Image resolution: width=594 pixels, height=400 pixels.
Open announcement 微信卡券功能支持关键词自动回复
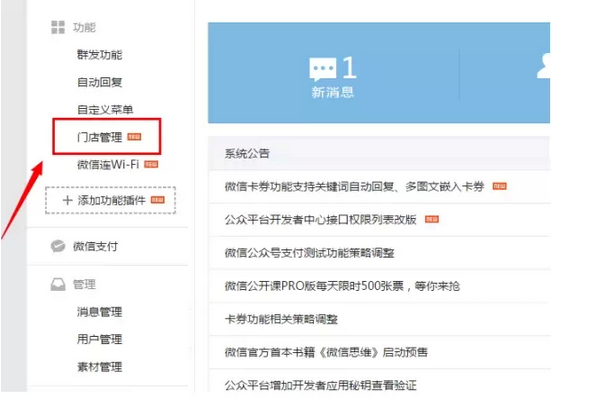pyautogui.click(x=355, y=187)
